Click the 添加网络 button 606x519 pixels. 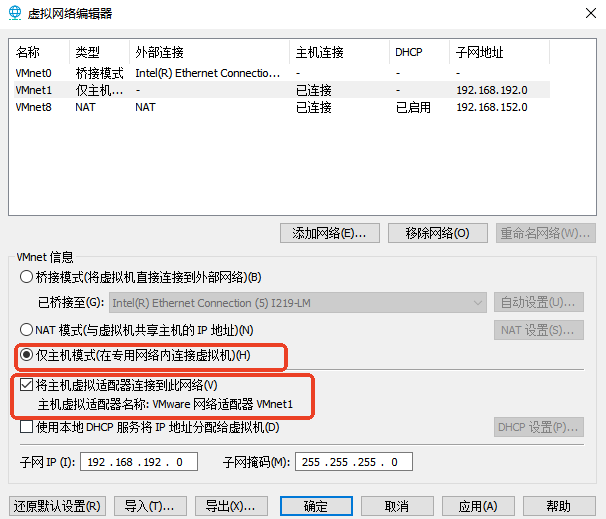pos(330,233)
